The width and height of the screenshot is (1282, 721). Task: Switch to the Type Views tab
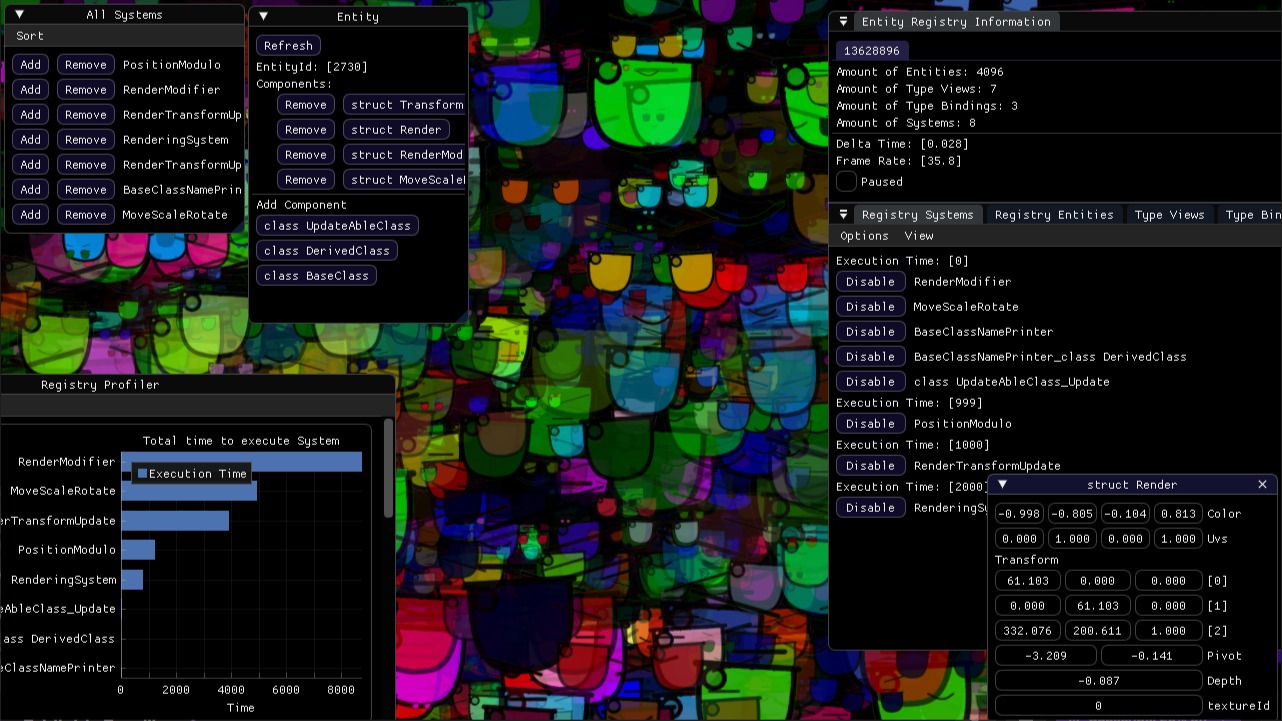[x=1170, y=214]
